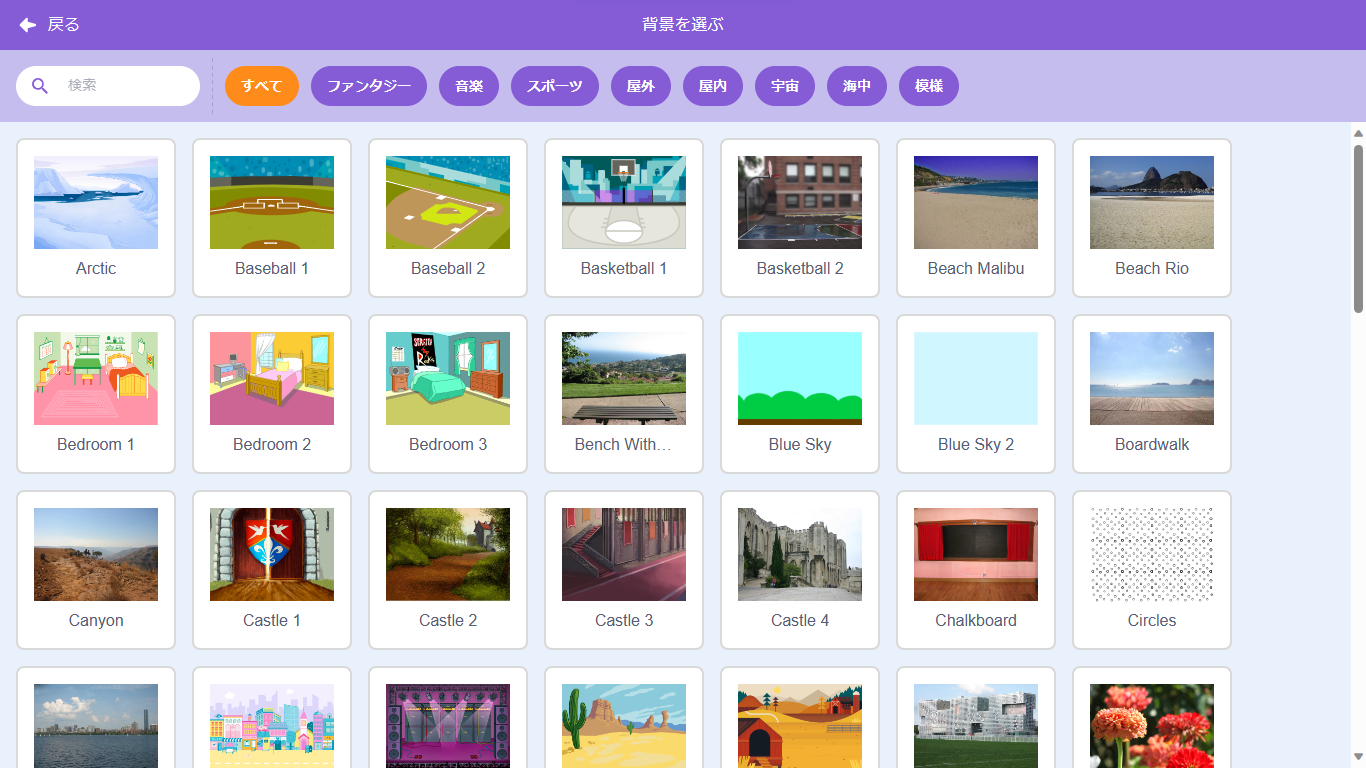The height and width of the screenshot is (768, 1366).
Task: Filter backdrops by 音楽
Action: (469, 86)
